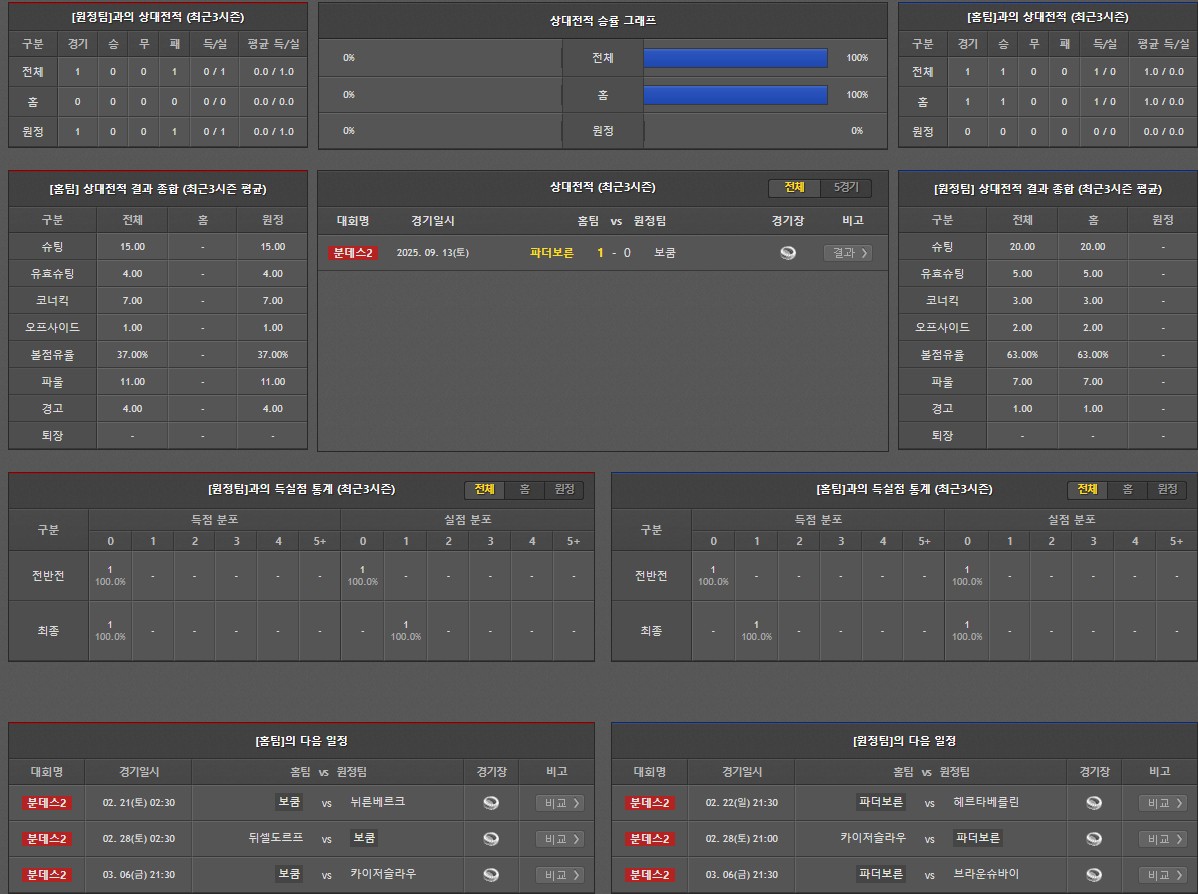Viewport: 1198px width, 894px height.
Task: Switch [원정팀]과의 득실점 통계 to 원정
Action: click(564, 489)
